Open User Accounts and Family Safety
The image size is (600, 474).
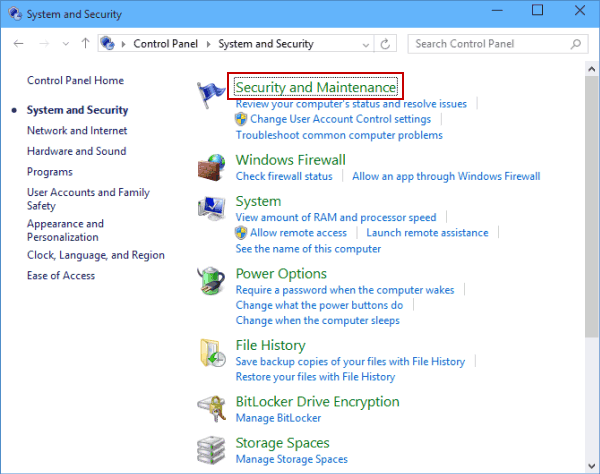[x=88, y=199]
